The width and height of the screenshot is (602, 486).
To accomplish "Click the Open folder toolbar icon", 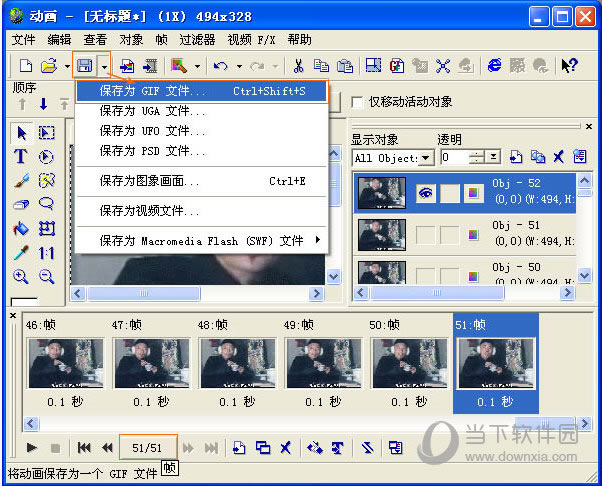I will (x=49, y=66).
